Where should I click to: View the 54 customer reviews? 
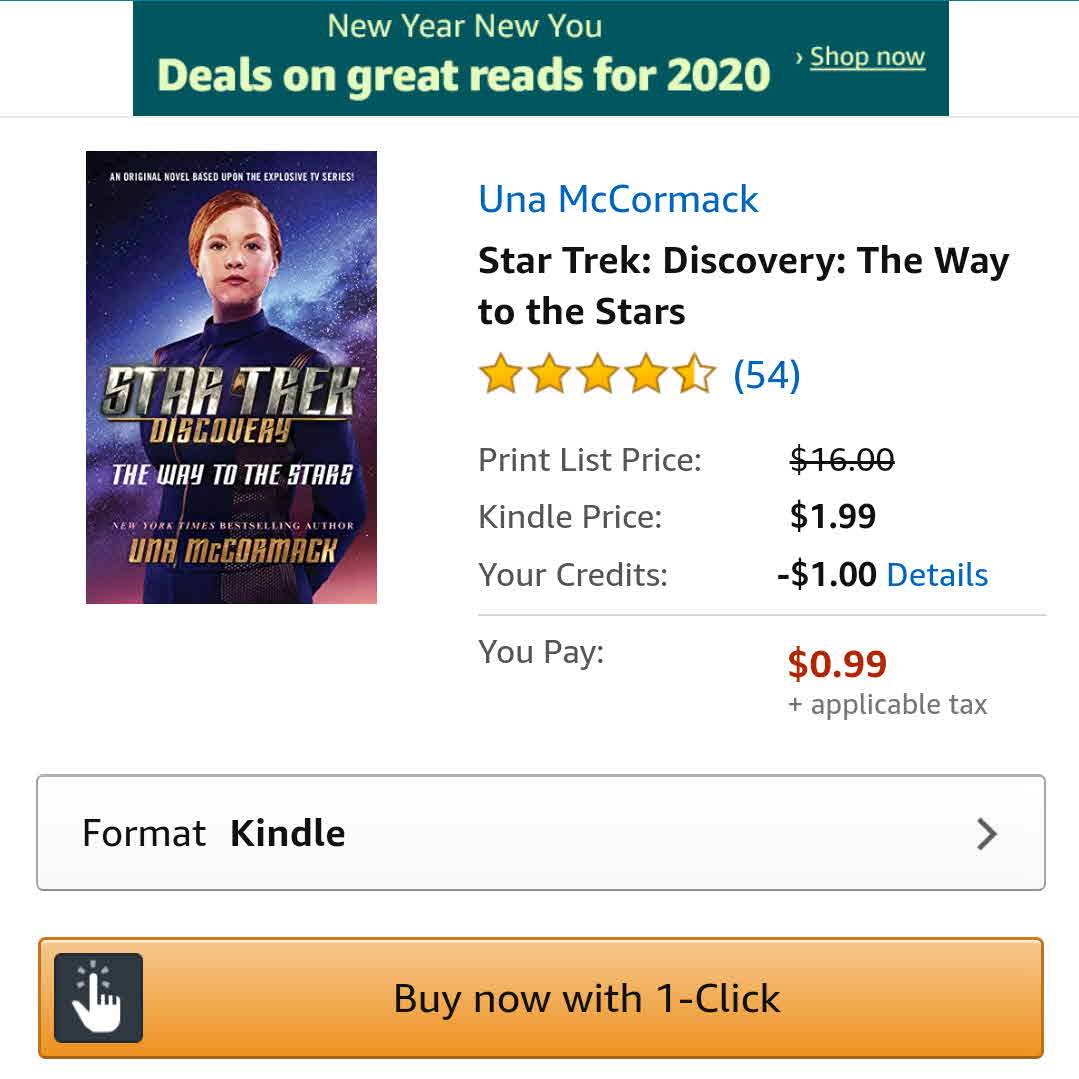tap(767, 375)
